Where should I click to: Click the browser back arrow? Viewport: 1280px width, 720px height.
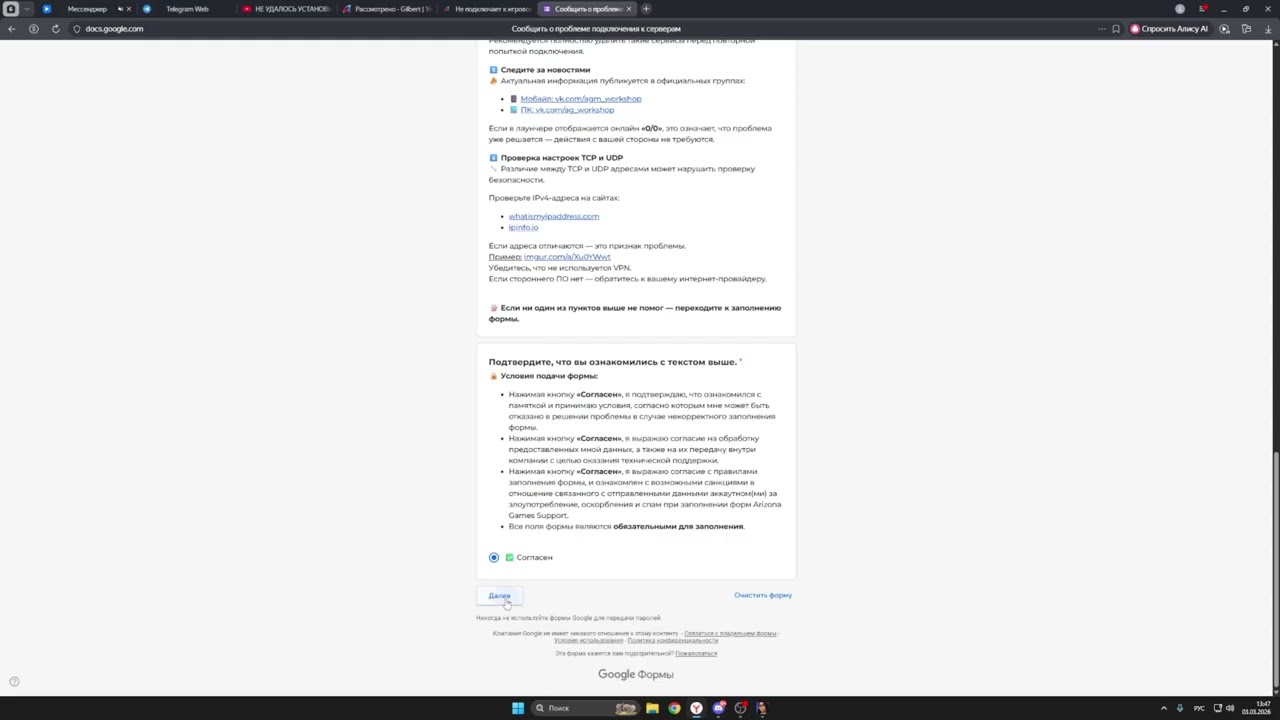12,29
